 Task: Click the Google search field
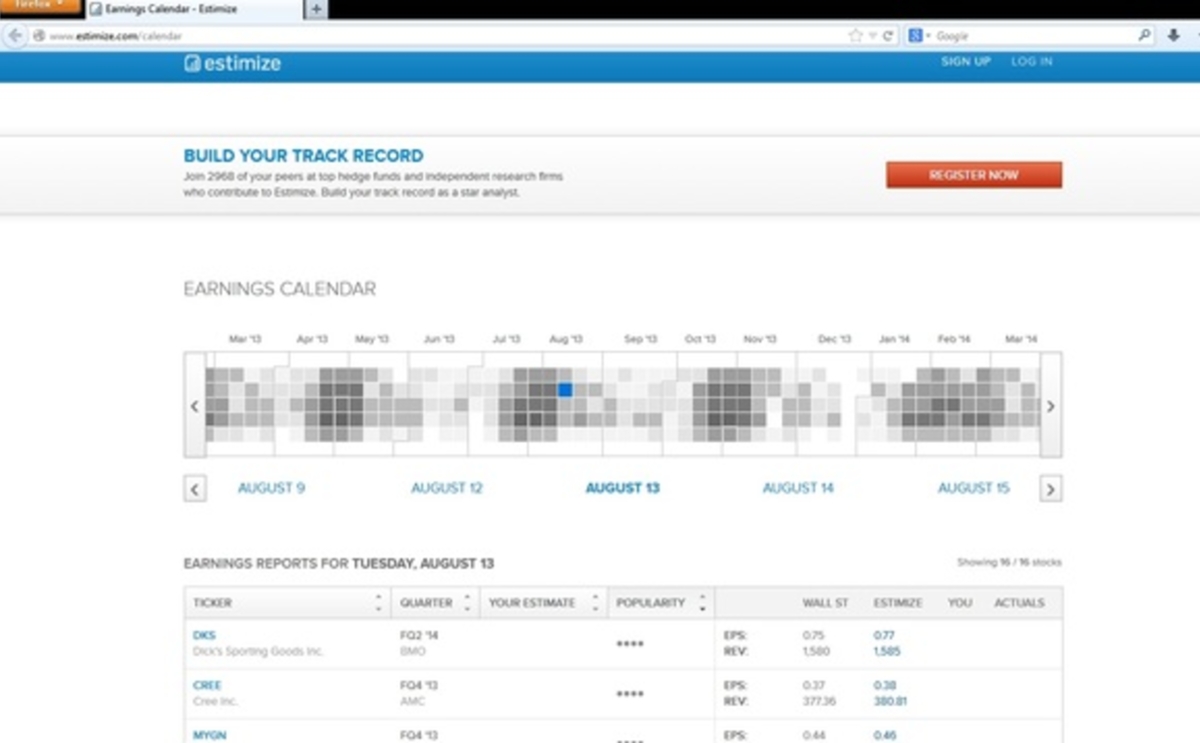click(x=1035, y=35)
